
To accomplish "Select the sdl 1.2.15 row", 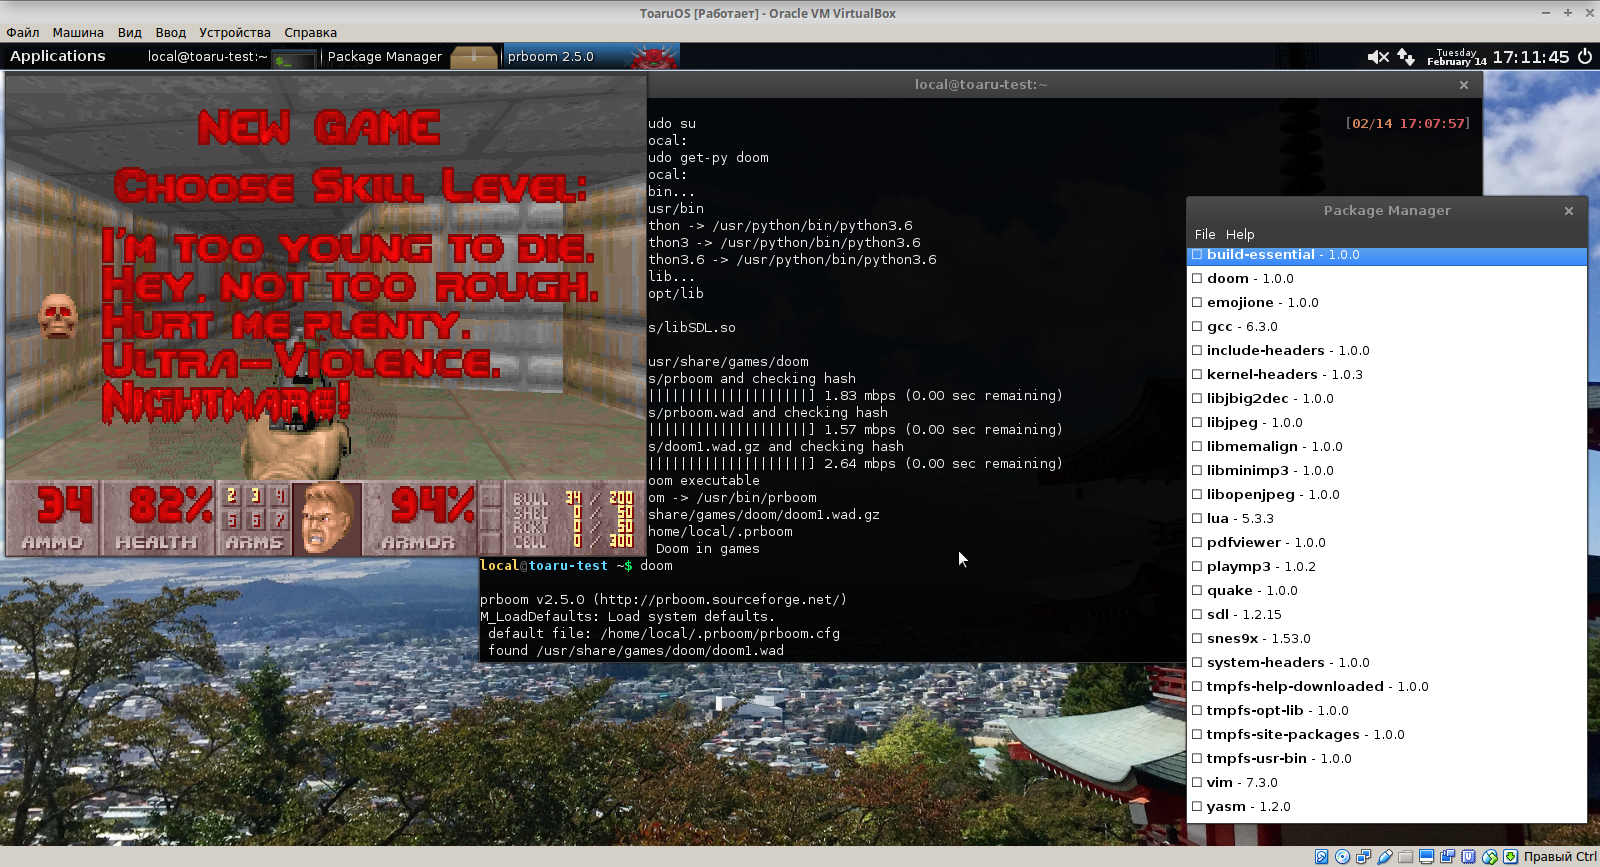I will tap(1387, 615).
